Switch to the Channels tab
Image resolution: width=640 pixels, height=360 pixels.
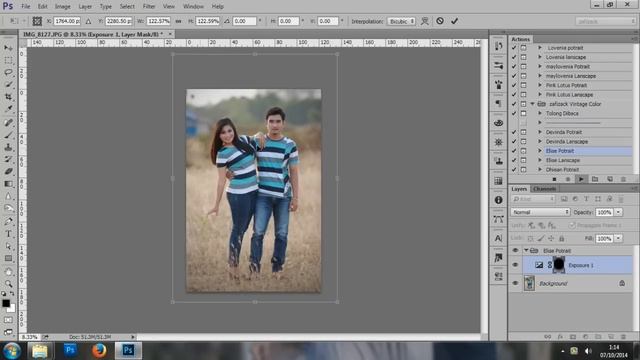[x=544, y=189]
